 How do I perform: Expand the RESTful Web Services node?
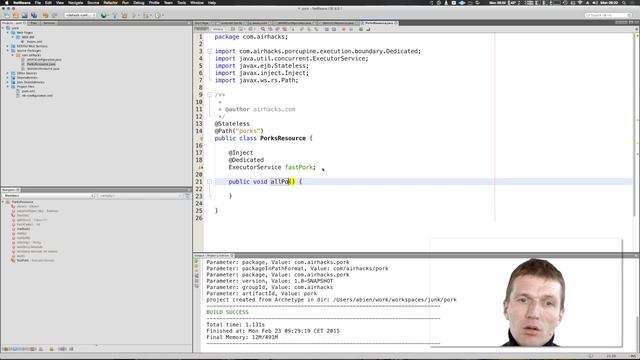tap(8, 46)
